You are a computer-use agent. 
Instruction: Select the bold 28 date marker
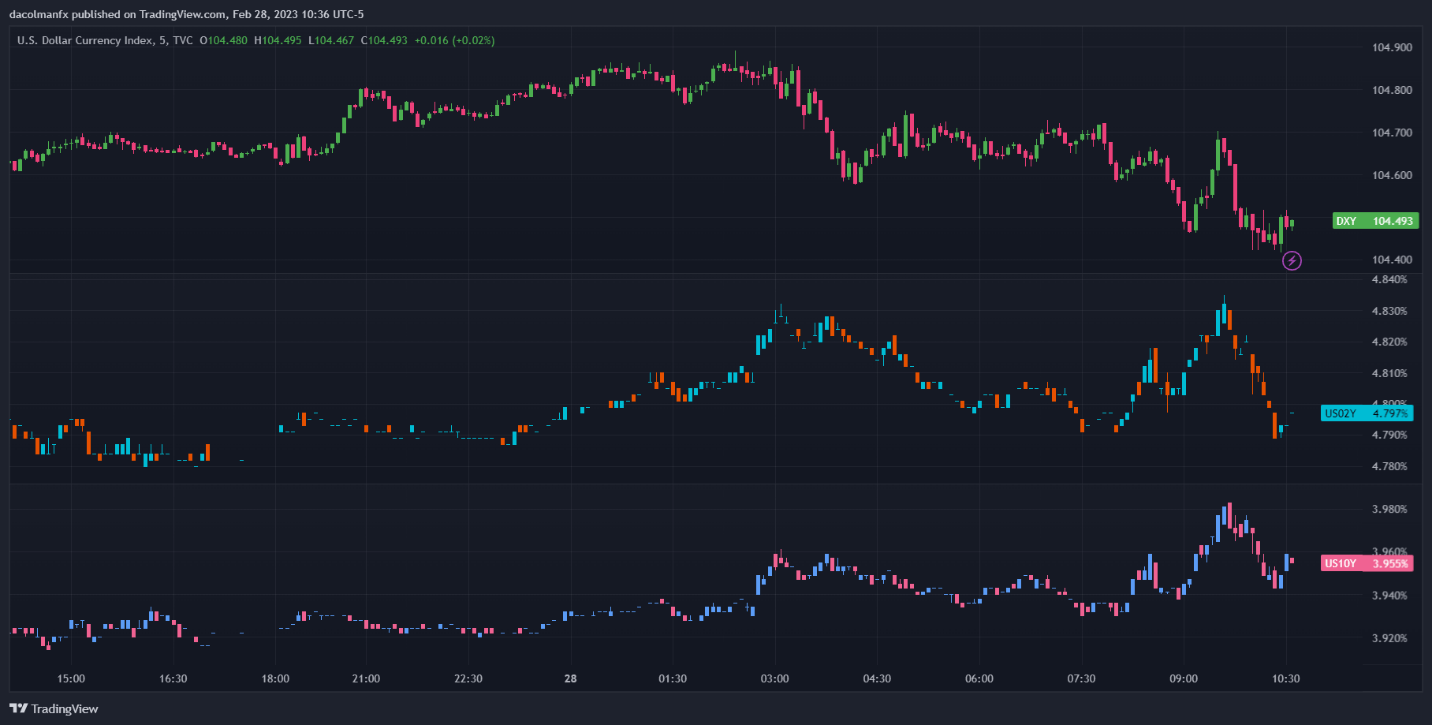tap(570, 678)
